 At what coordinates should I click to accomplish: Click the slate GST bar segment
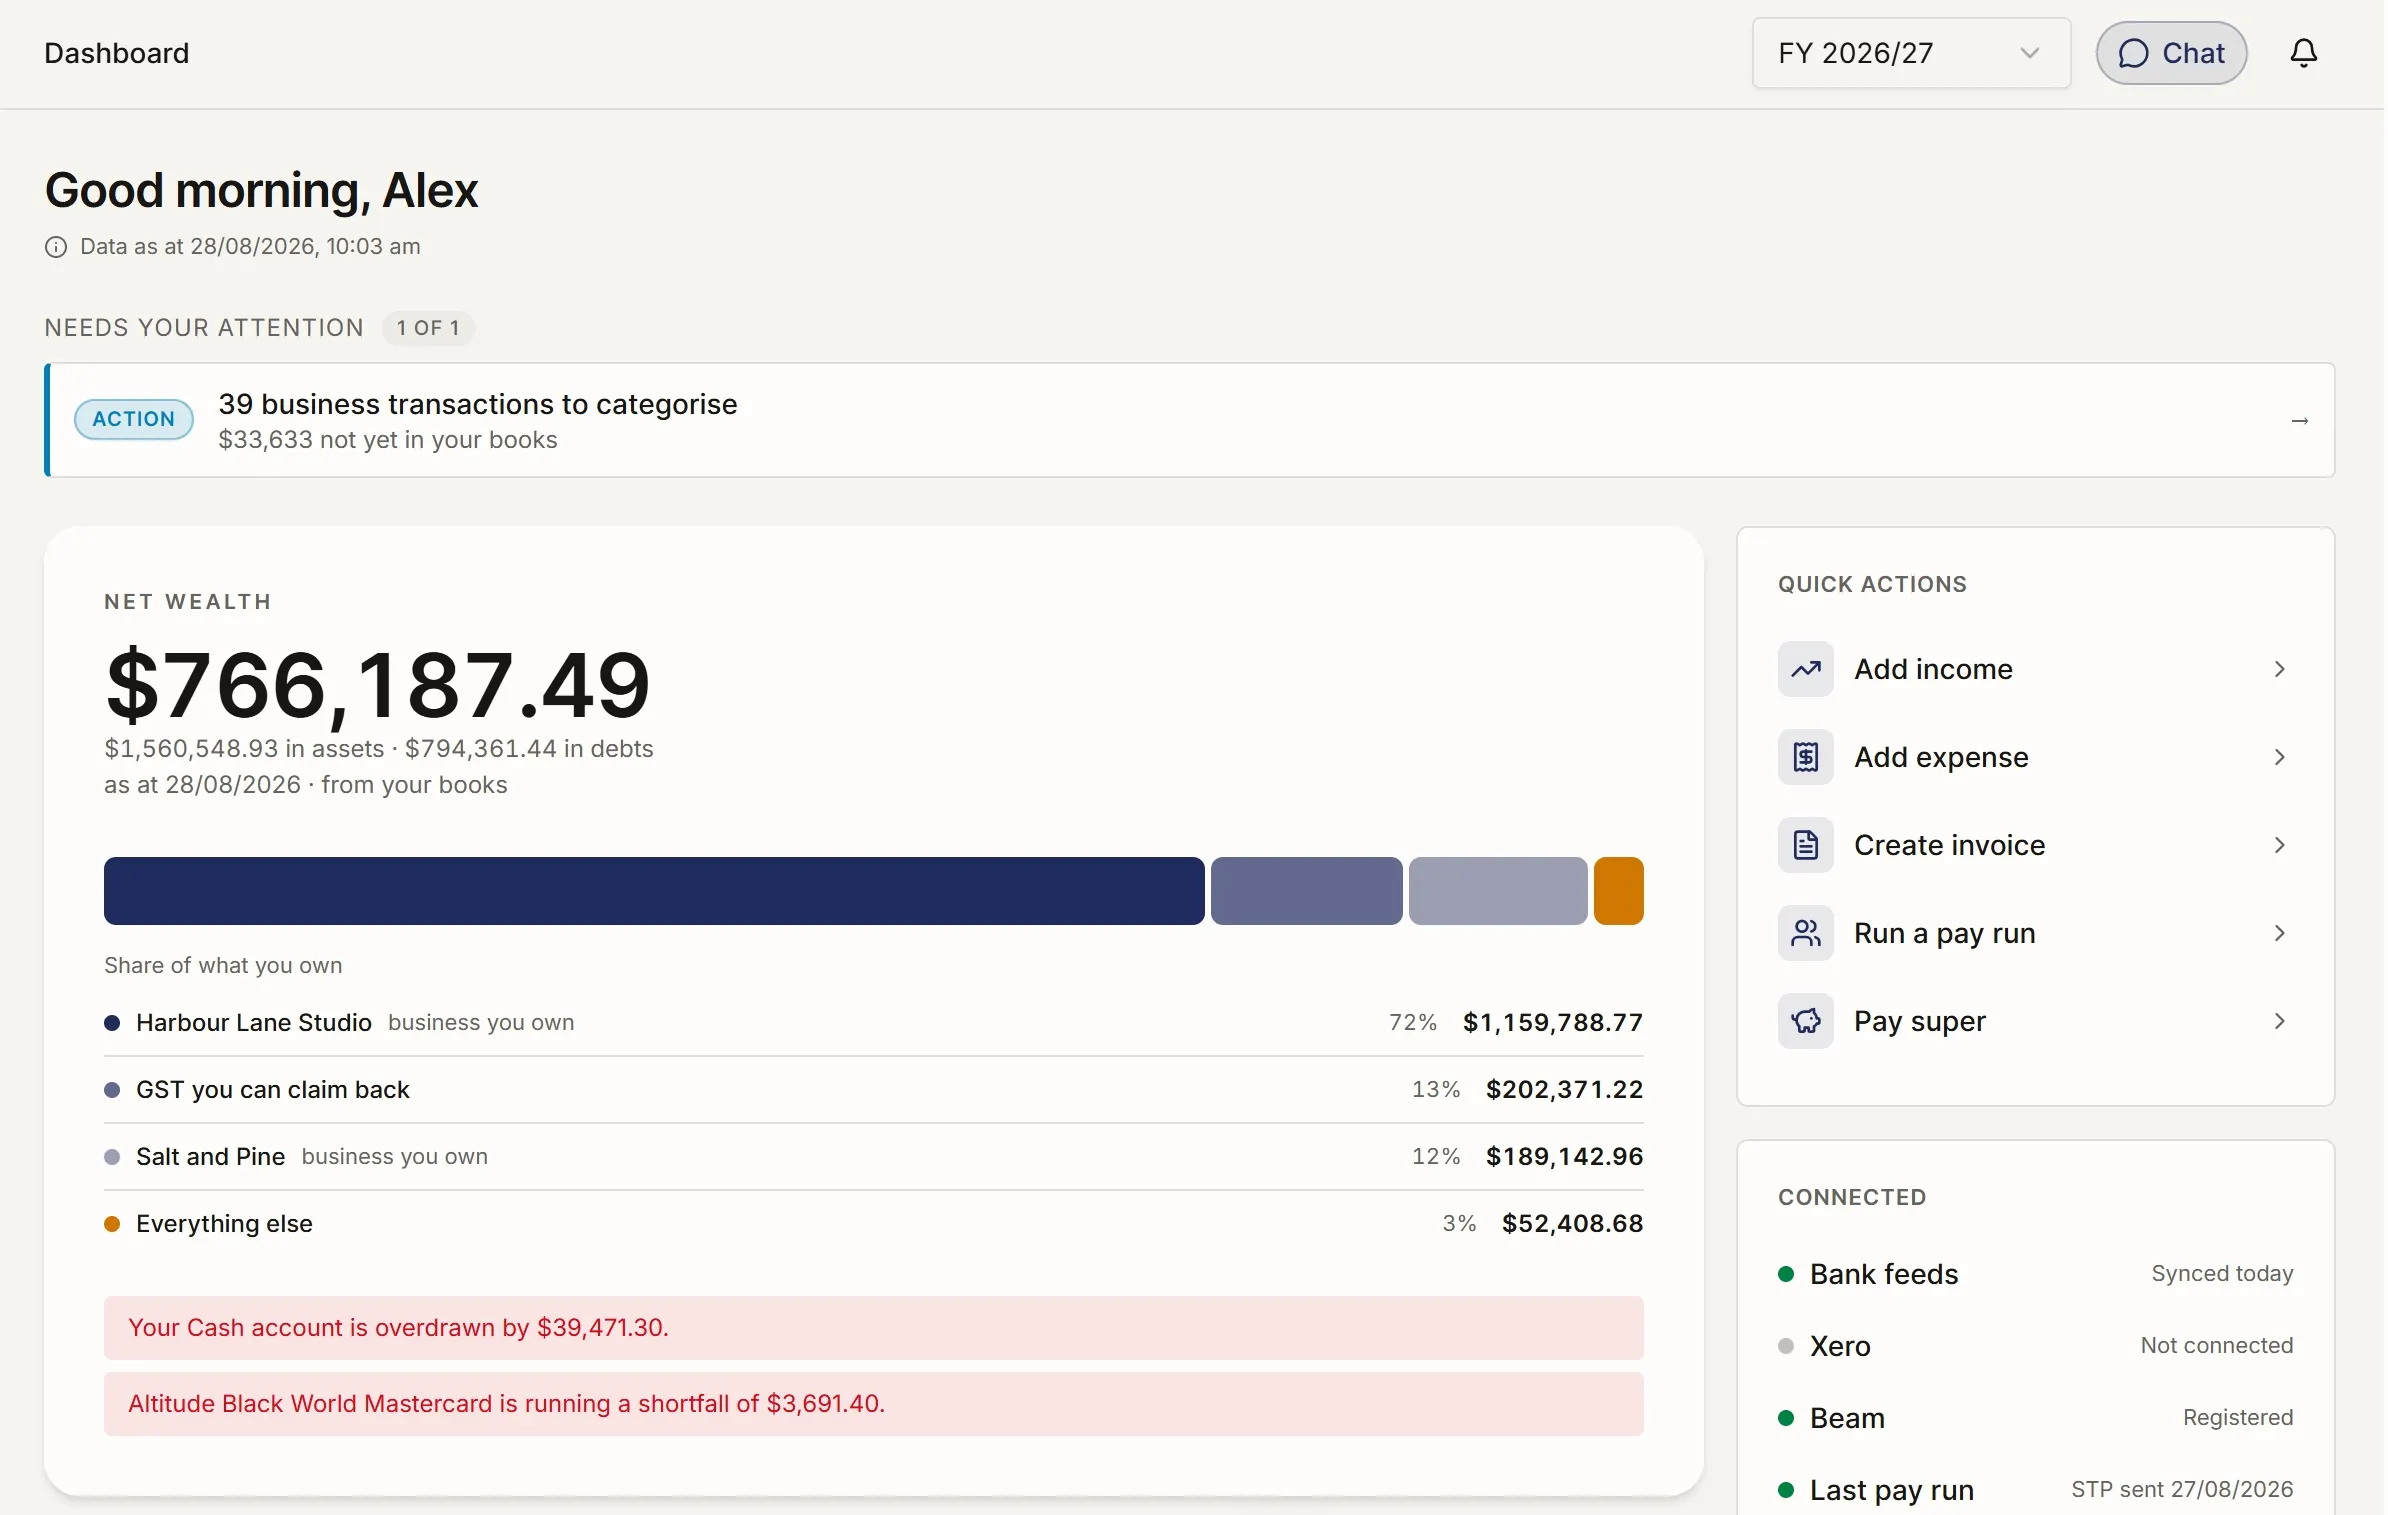point(1306,891)
